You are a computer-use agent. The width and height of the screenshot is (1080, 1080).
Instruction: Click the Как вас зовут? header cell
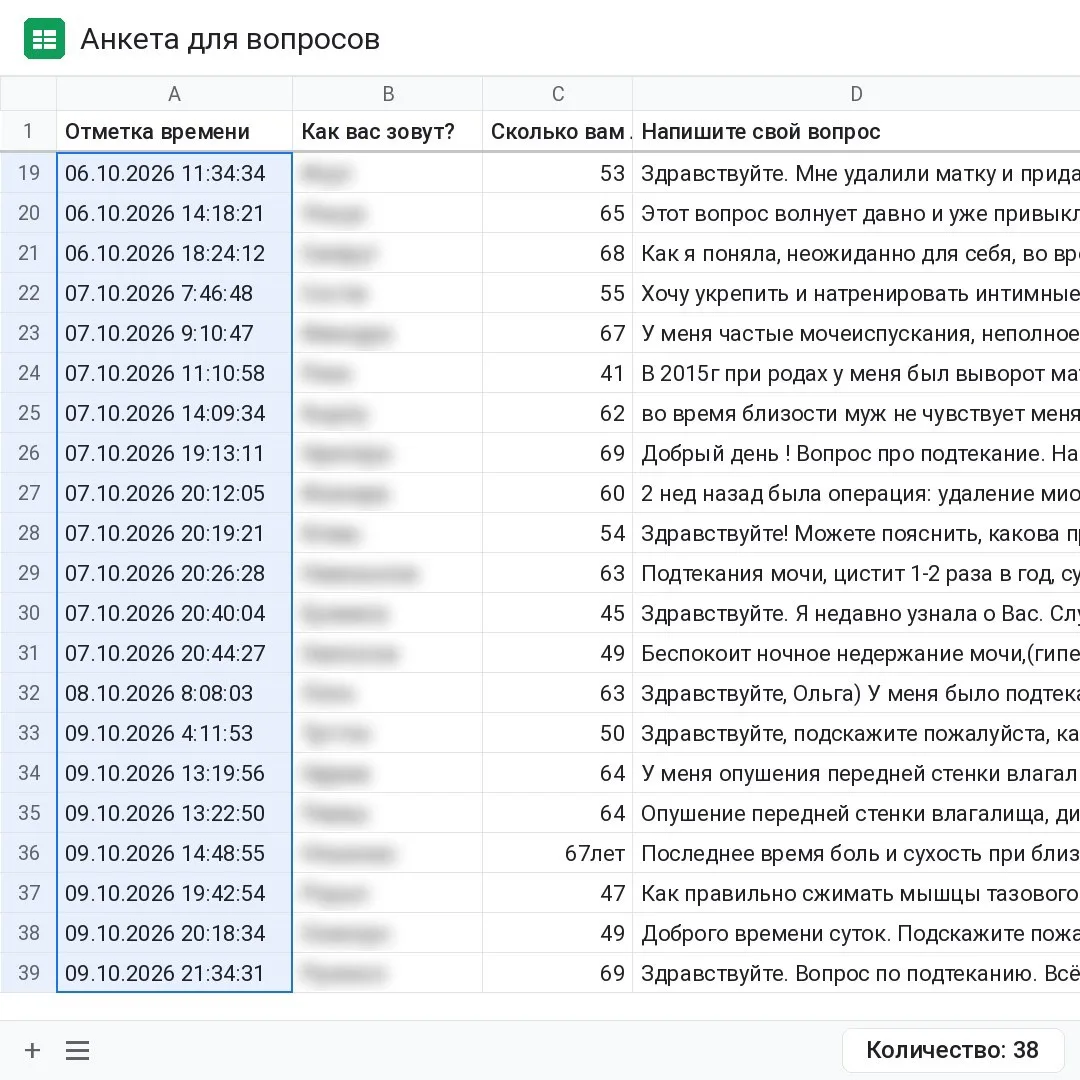click(x=388, y=131)
